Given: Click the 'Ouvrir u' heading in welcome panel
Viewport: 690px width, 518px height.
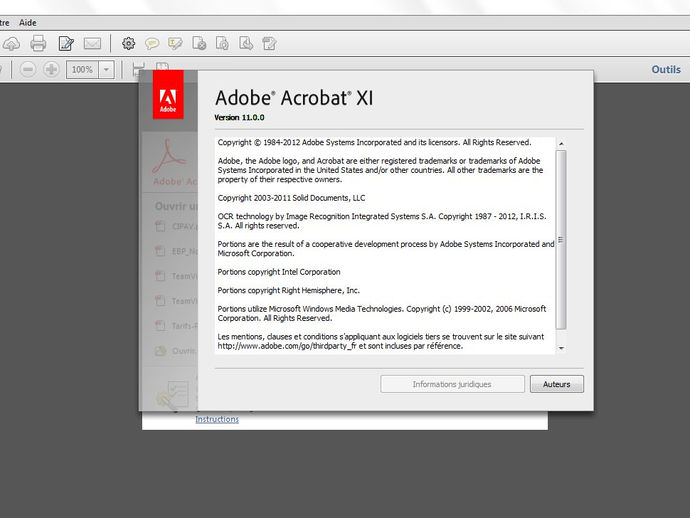Looking at the screenshot, I should pyautogui.click(x=176, y=206).
